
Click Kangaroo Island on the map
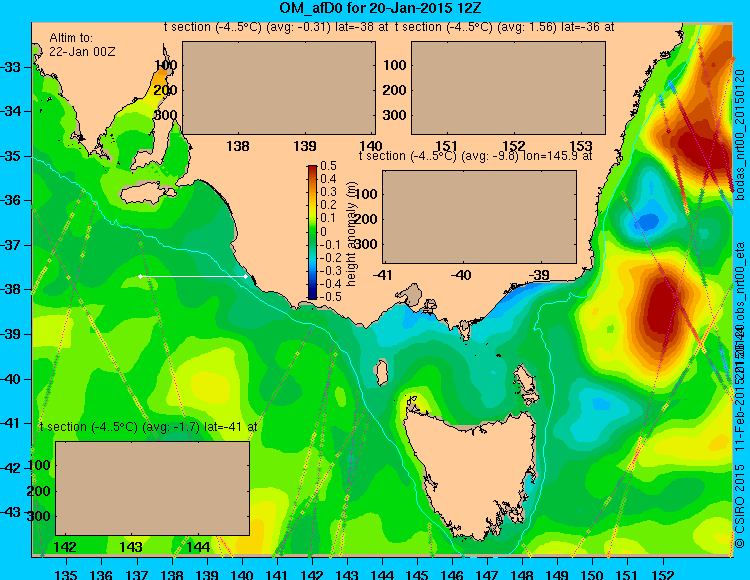147,195
